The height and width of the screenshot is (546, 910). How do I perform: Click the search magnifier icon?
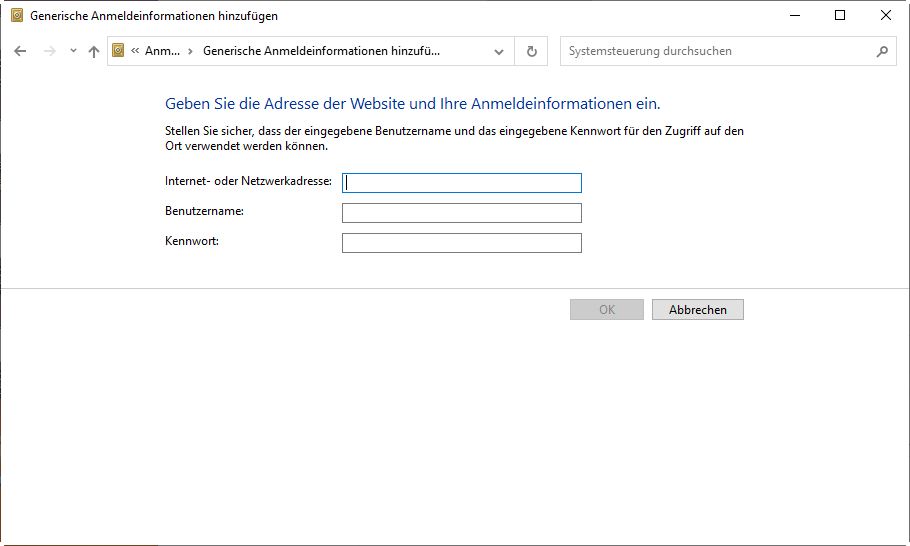pyautogui.click(x=882, y=51)
